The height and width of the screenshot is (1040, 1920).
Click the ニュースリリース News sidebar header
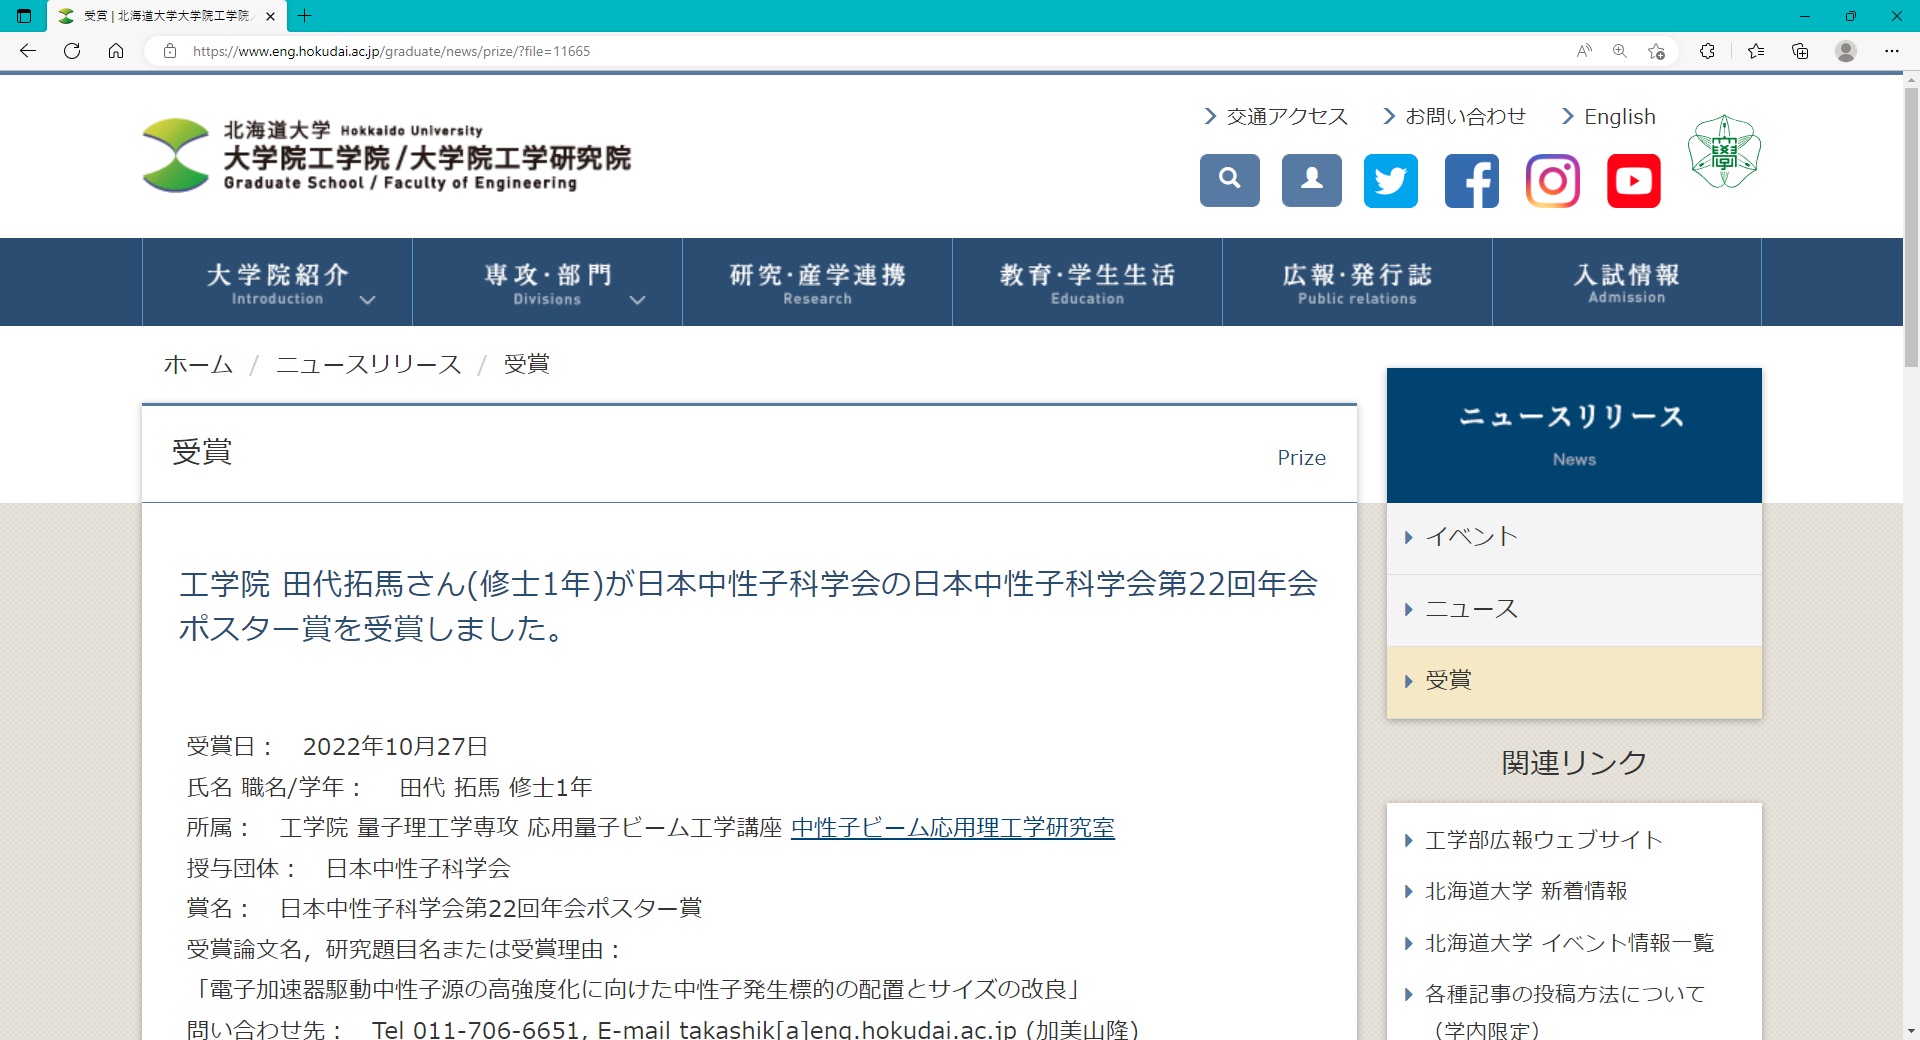pos(1574,435)
